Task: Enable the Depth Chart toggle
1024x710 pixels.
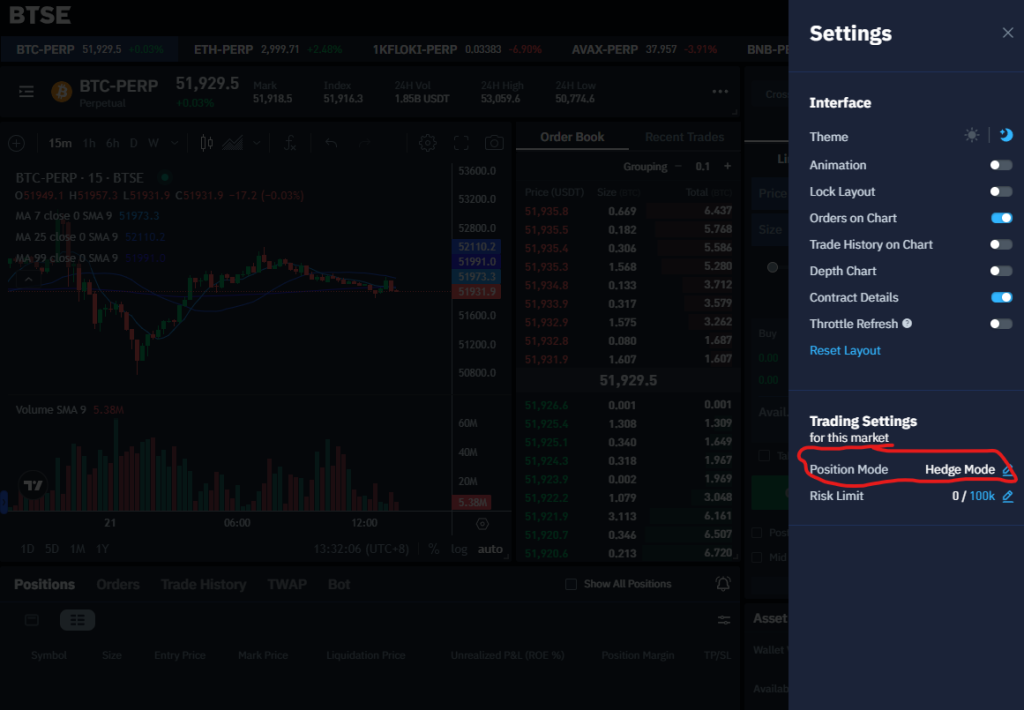Action: tap(1001, 270)
